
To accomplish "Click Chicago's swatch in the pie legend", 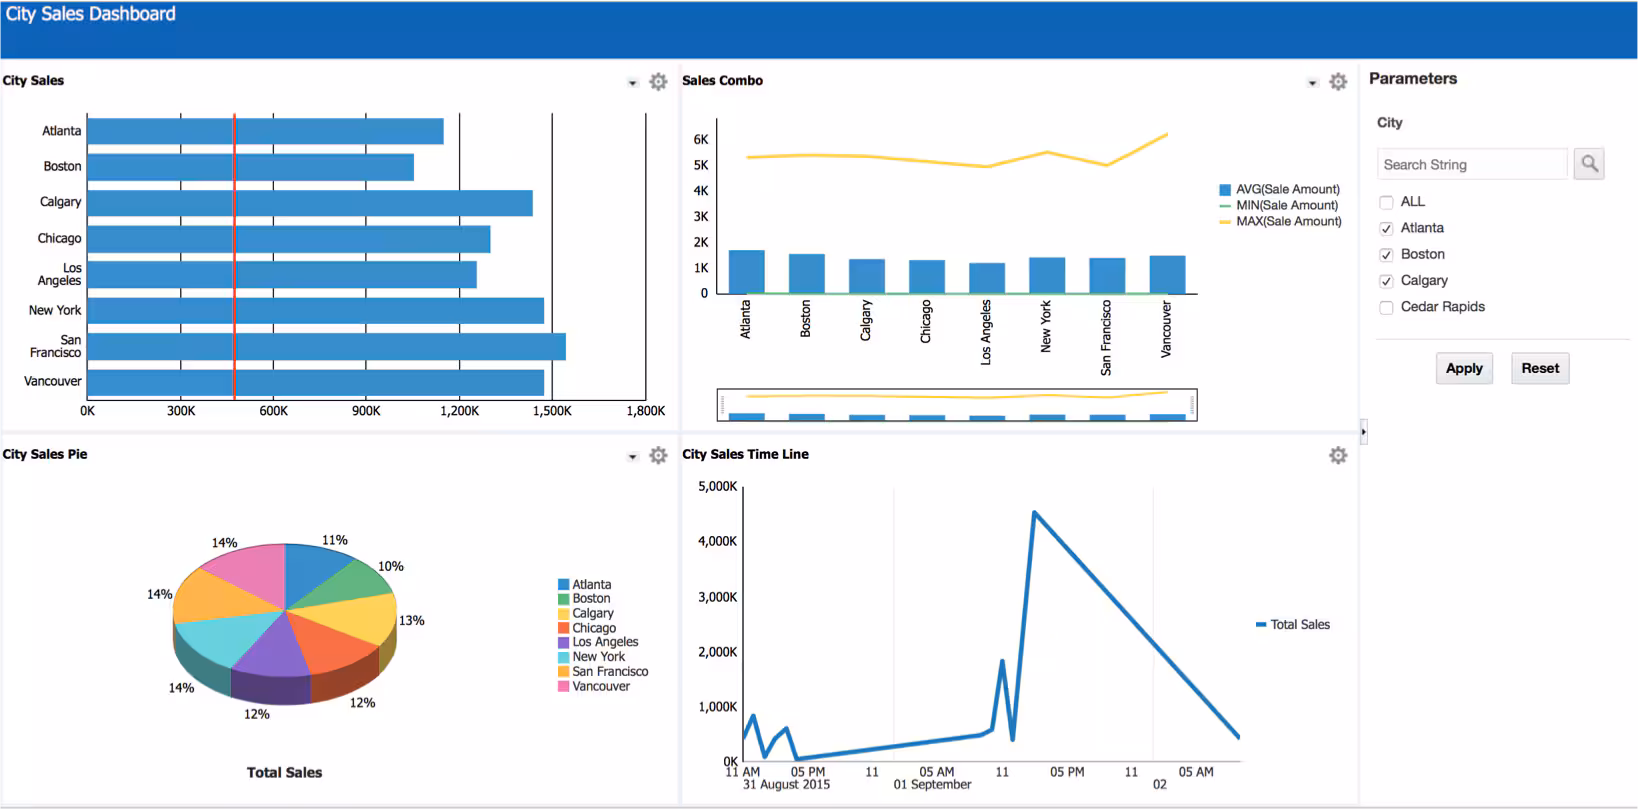I will pos(564,628).
